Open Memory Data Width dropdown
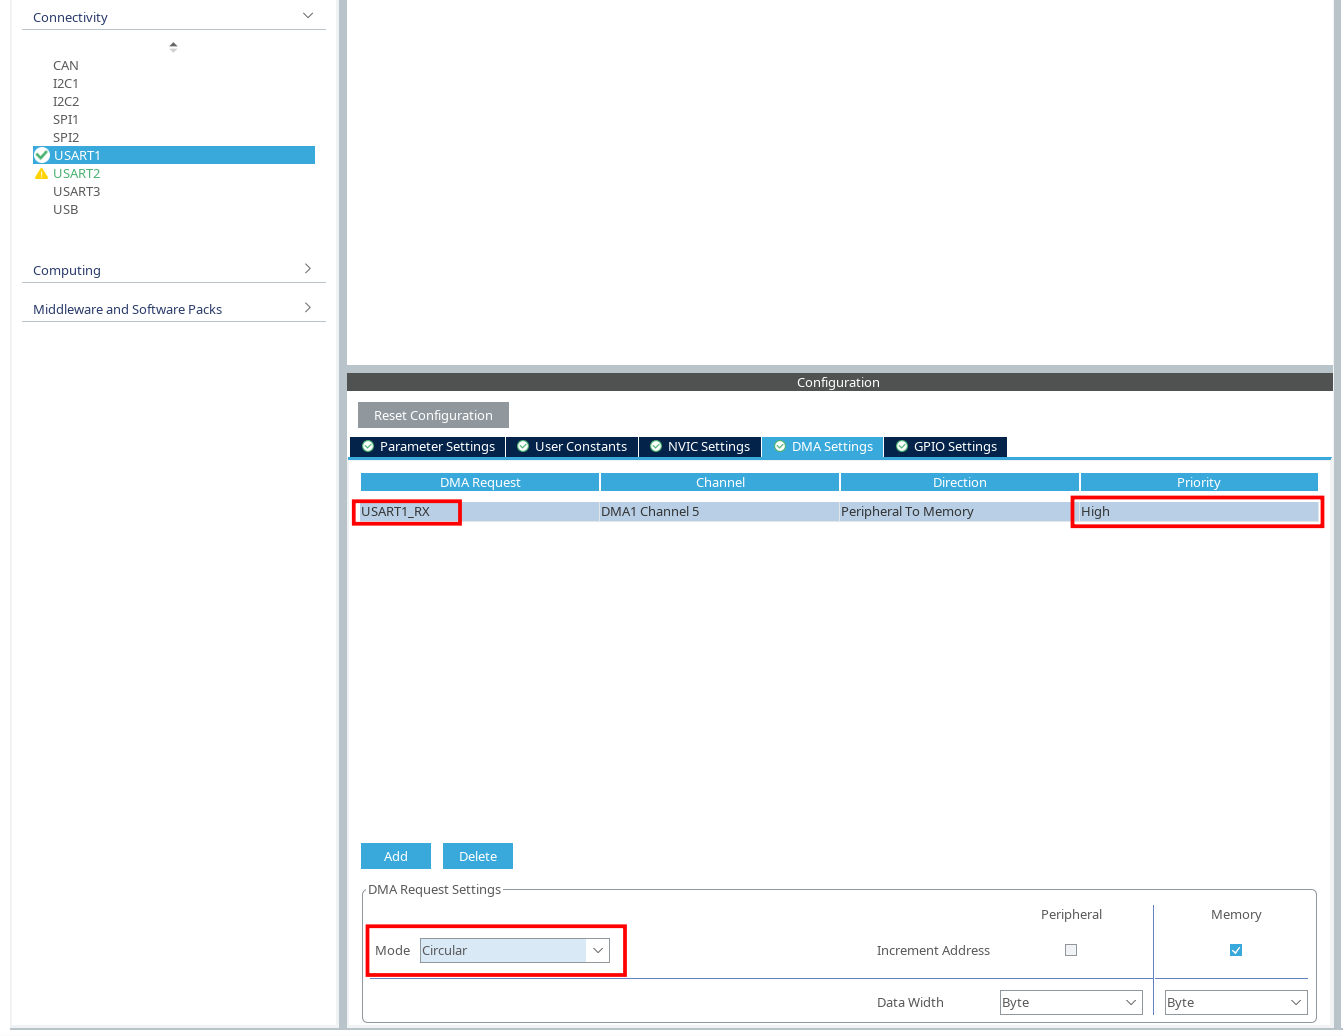The height and width of the screenshot is (1036, 1343). coord(1236,1002)
